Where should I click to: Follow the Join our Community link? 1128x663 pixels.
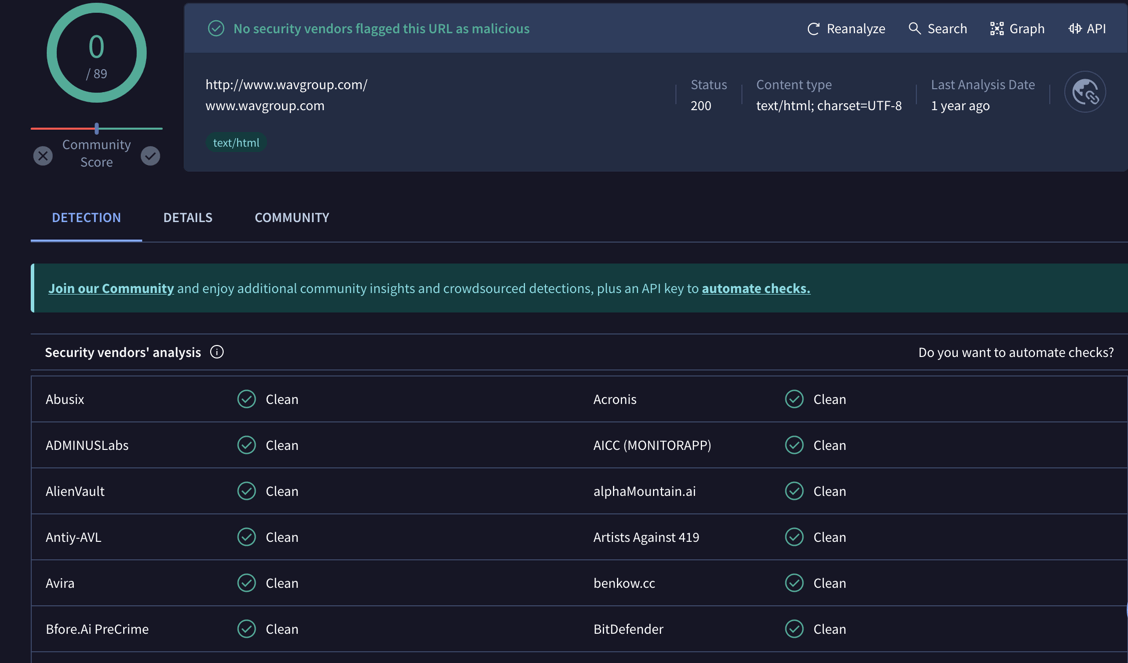click(x=111, y=288)
